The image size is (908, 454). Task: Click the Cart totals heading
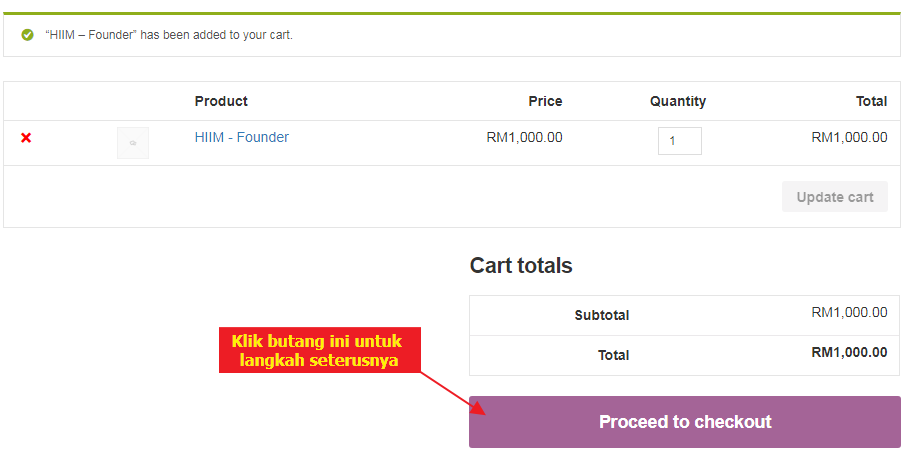click(521, 266)
